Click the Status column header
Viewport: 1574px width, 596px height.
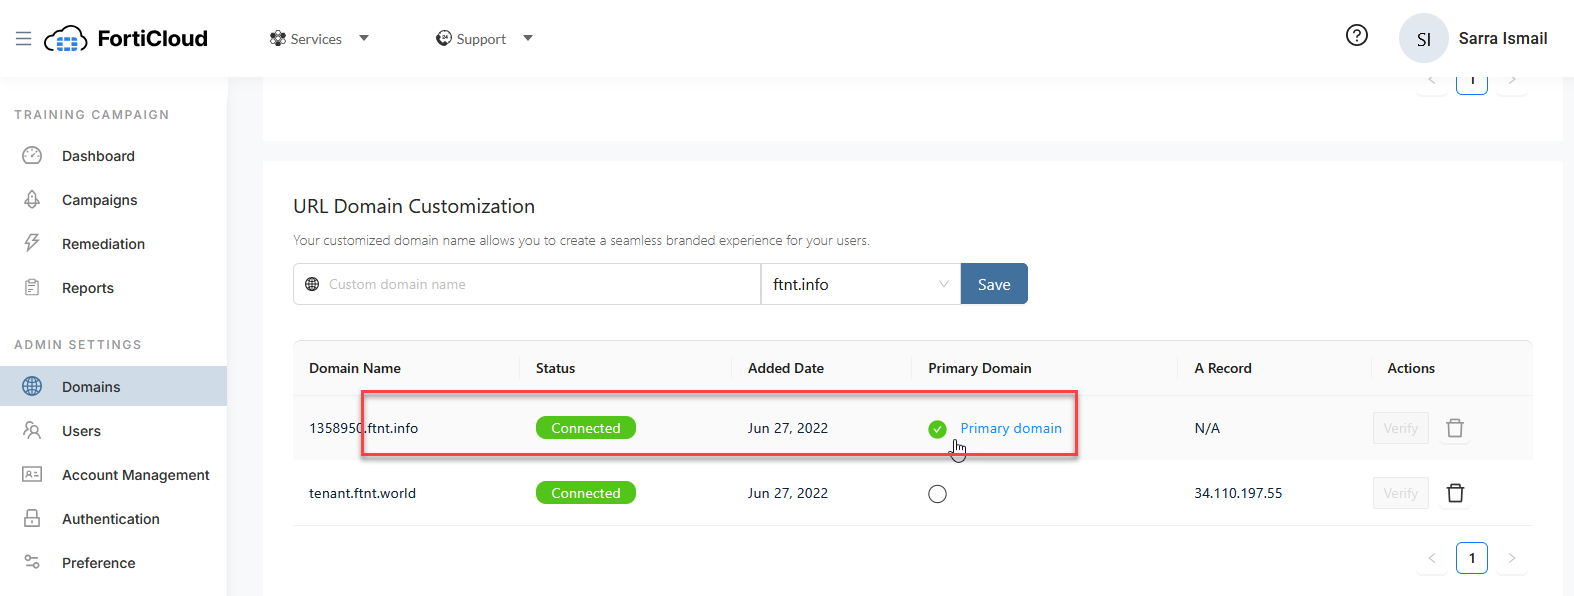pos(555,368)
